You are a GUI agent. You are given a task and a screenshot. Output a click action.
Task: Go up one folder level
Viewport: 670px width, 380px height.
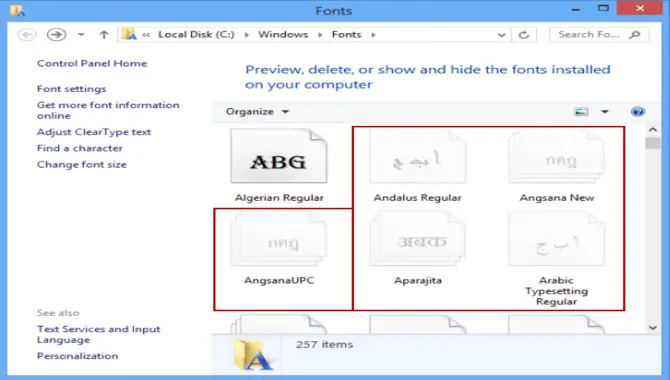(103, 34)
